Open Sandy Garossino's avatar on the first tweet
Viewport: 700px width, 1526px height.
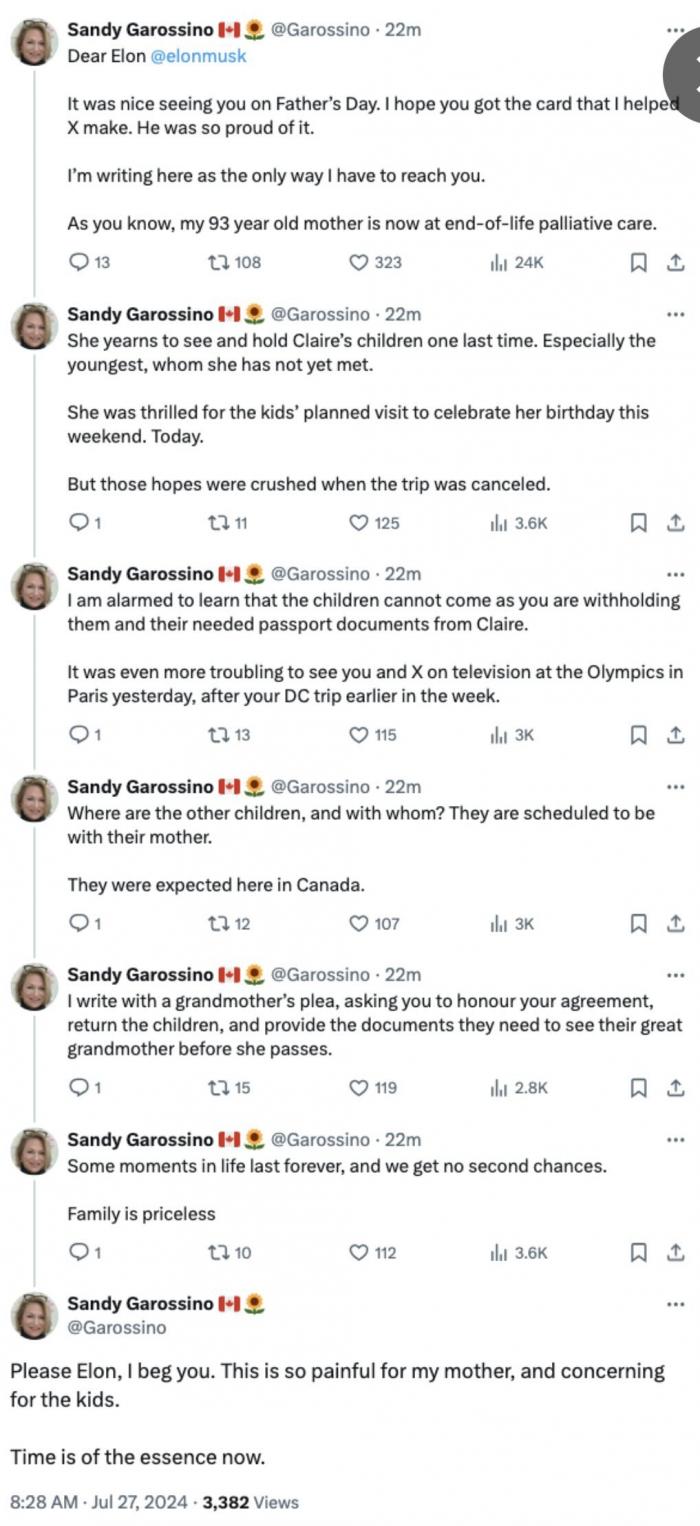click(x=33, y=43)
